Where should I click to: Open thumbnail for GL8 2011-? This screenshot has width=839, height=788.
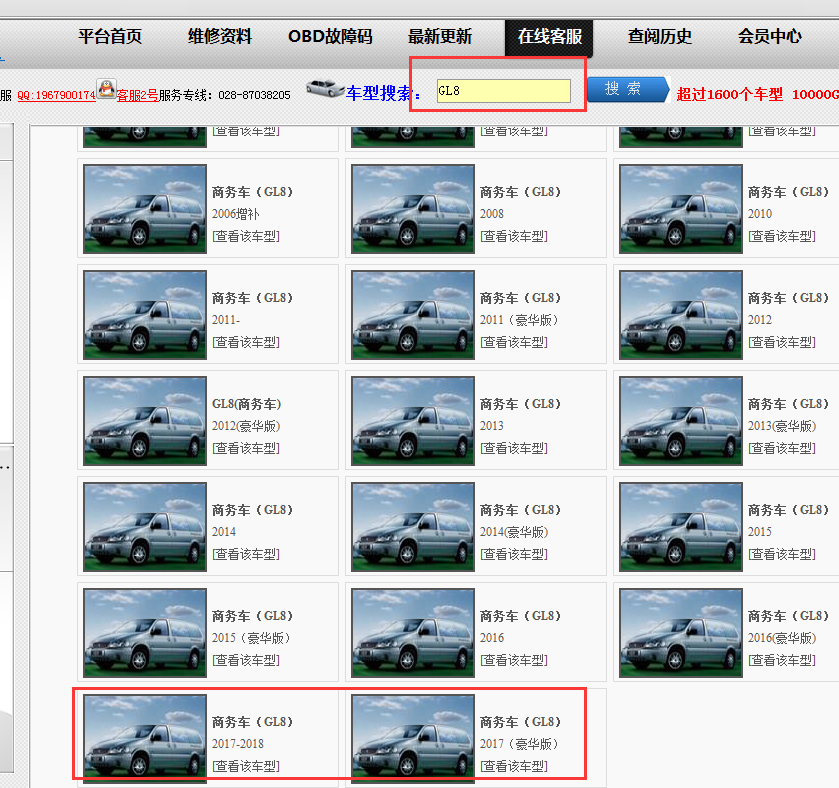(145, 315)
